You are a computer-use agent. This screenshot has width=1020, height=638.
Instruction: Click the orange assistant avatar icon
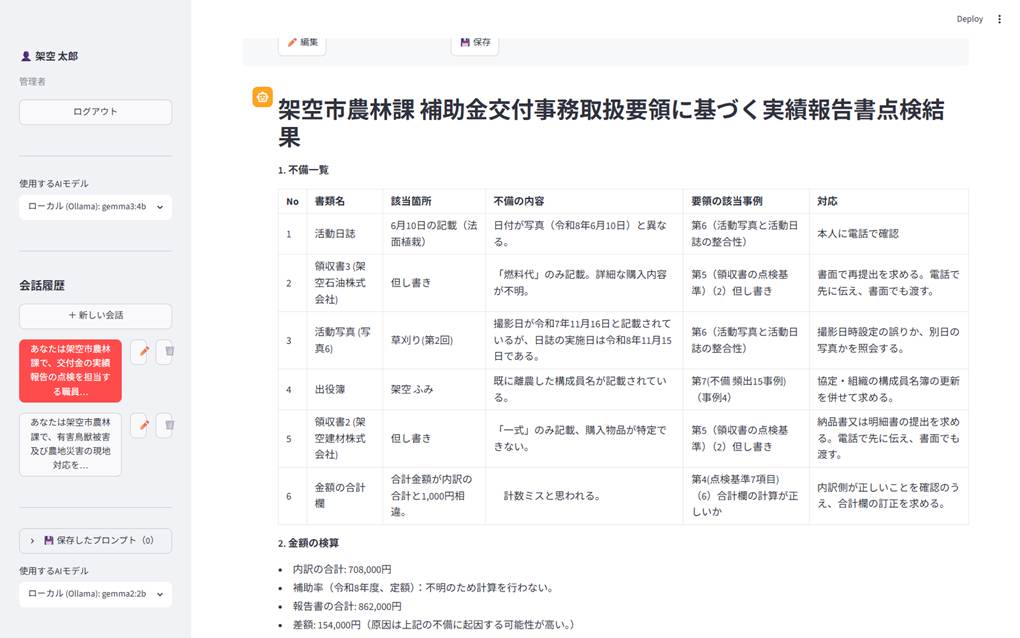pyautogui.click(x=262, y=97)
